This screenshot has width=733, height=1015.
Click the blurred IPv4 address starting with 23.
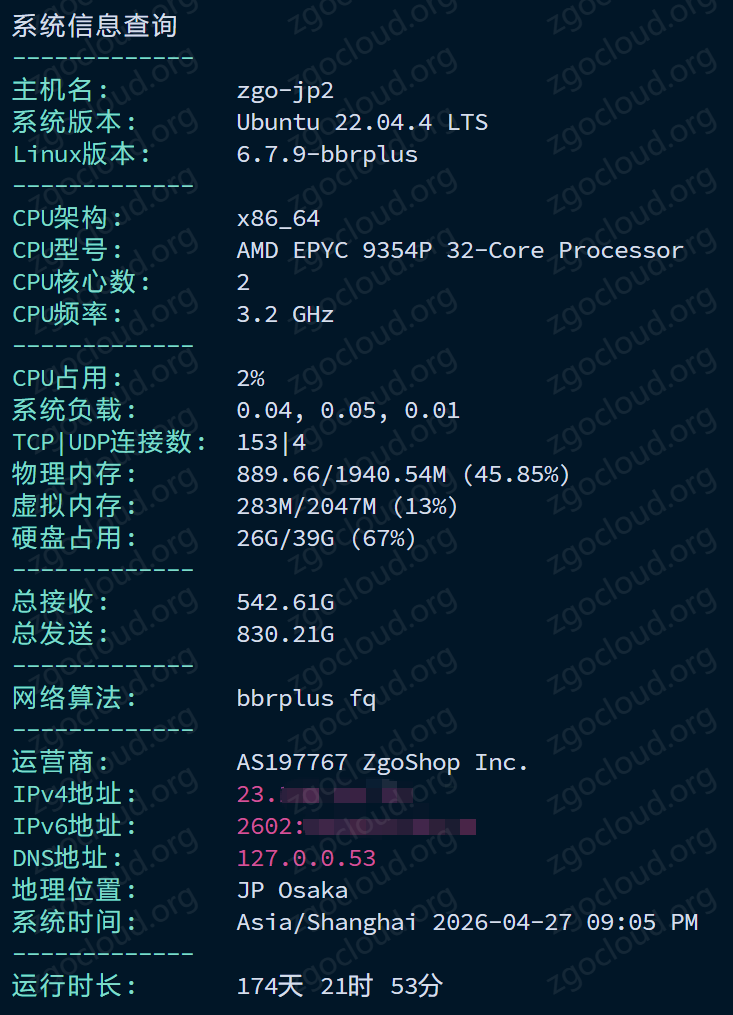325,794
